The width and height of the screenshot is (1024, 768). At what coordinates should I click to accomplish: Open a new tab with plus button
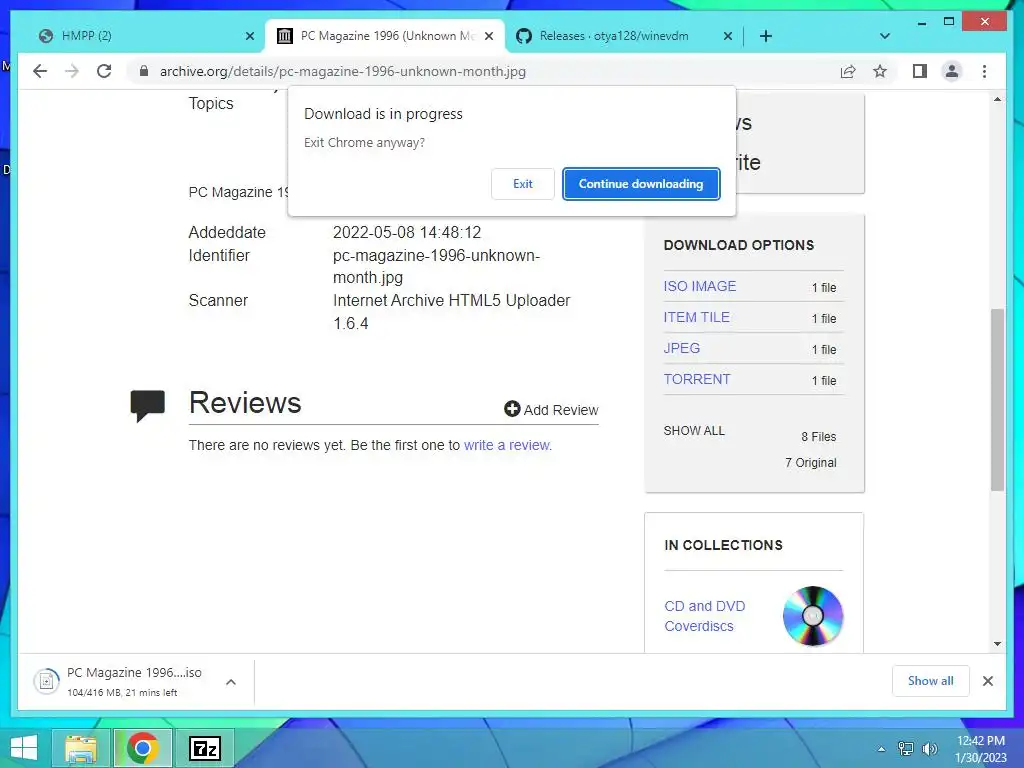click(x=765, y=36)
